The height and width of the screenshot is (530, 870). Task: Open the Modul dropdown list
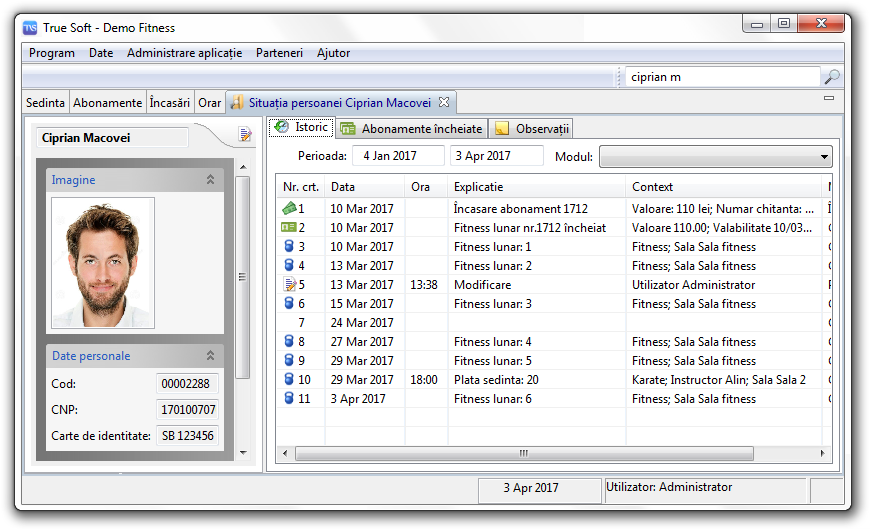coord(823,157)
